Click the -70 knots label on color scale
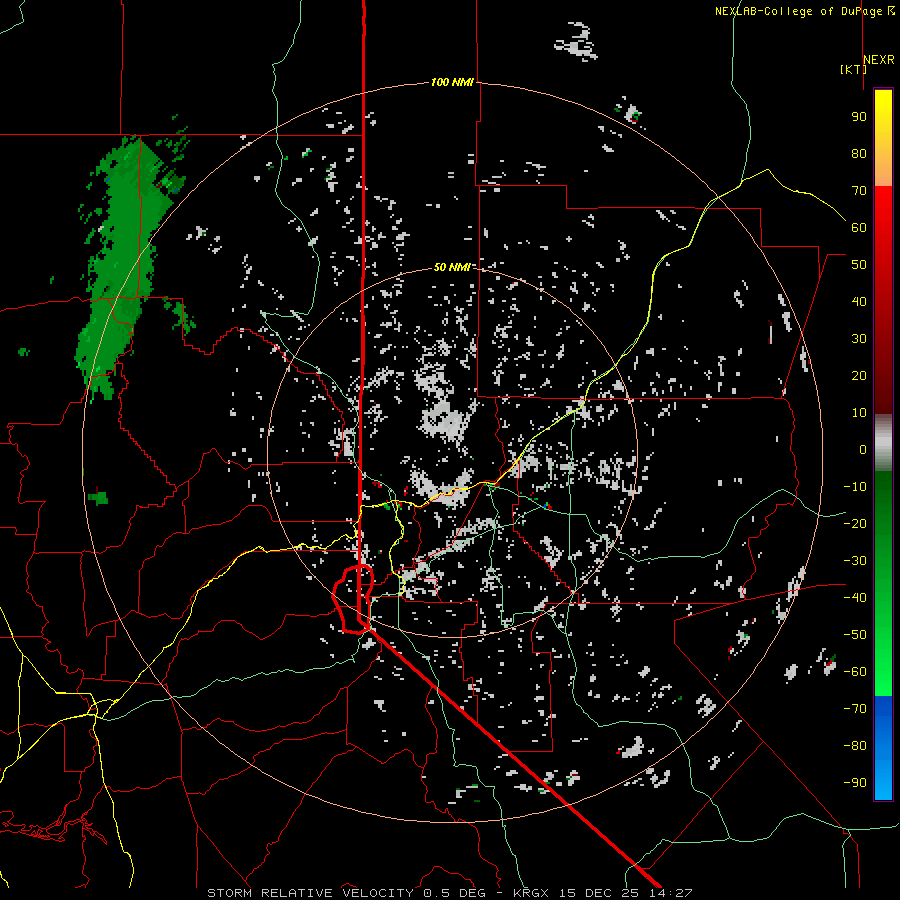 (855, 709)
